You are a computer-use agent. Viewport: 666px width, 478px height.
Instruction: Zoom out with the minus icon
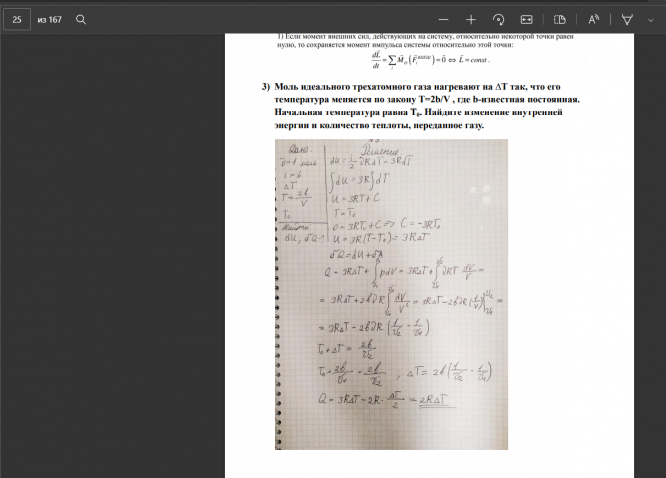click(443, 20)
